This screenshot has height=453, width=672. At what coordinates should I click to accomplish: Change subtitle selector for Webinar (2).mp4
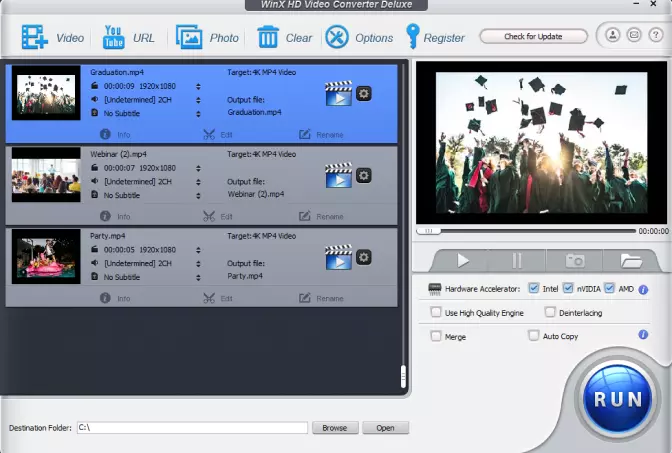(198, 196)
